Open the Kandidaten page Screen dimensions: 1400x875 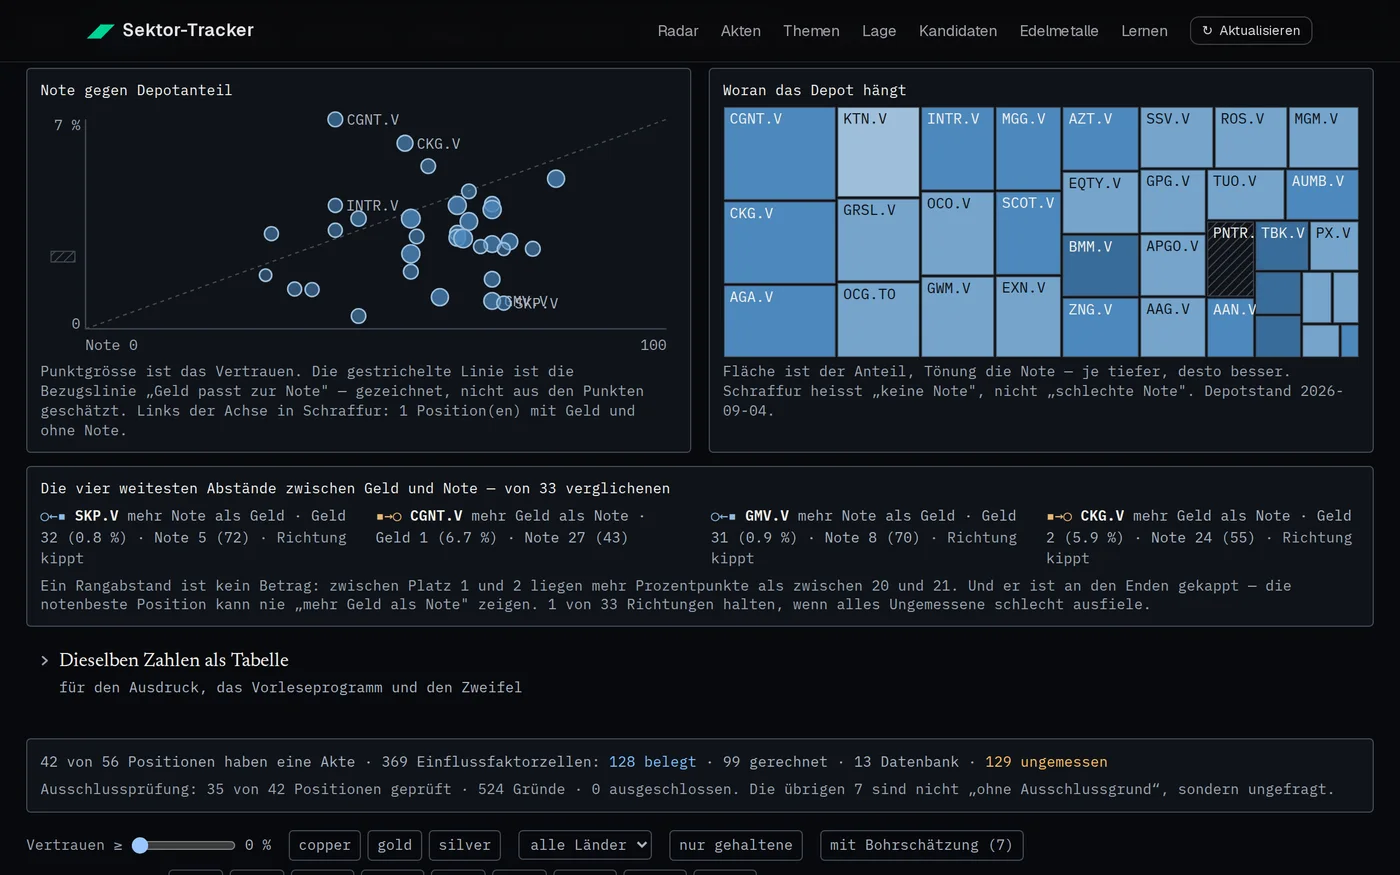tap(958, 31)
